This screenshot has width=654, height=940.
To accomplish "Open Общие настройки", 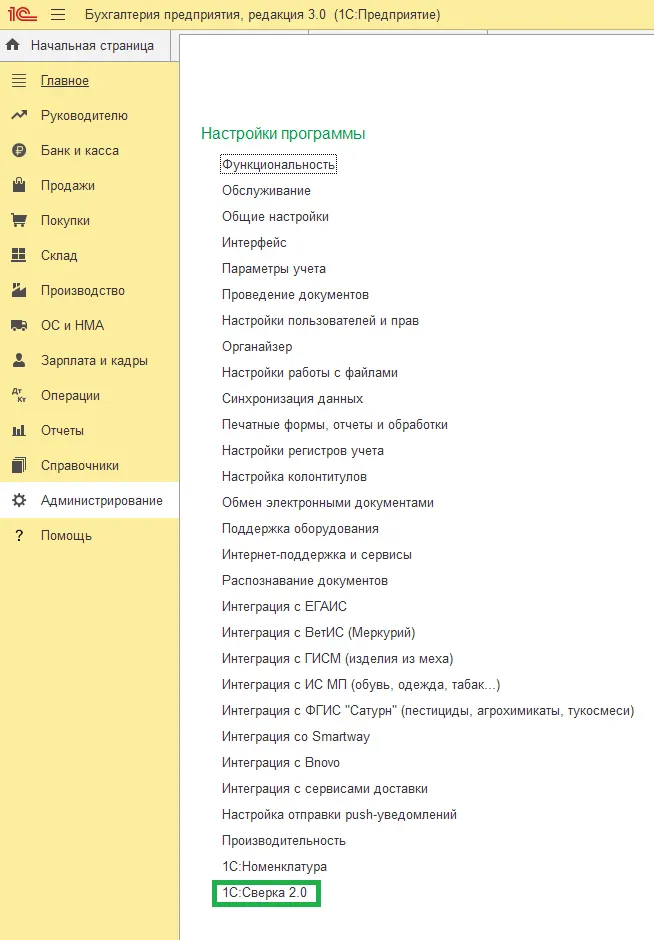I will tap(275, 216).
